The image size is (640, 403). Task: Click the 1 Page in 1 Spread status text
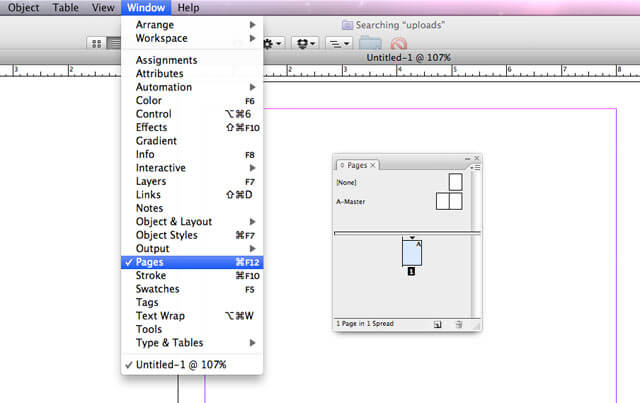pos(365,324)
